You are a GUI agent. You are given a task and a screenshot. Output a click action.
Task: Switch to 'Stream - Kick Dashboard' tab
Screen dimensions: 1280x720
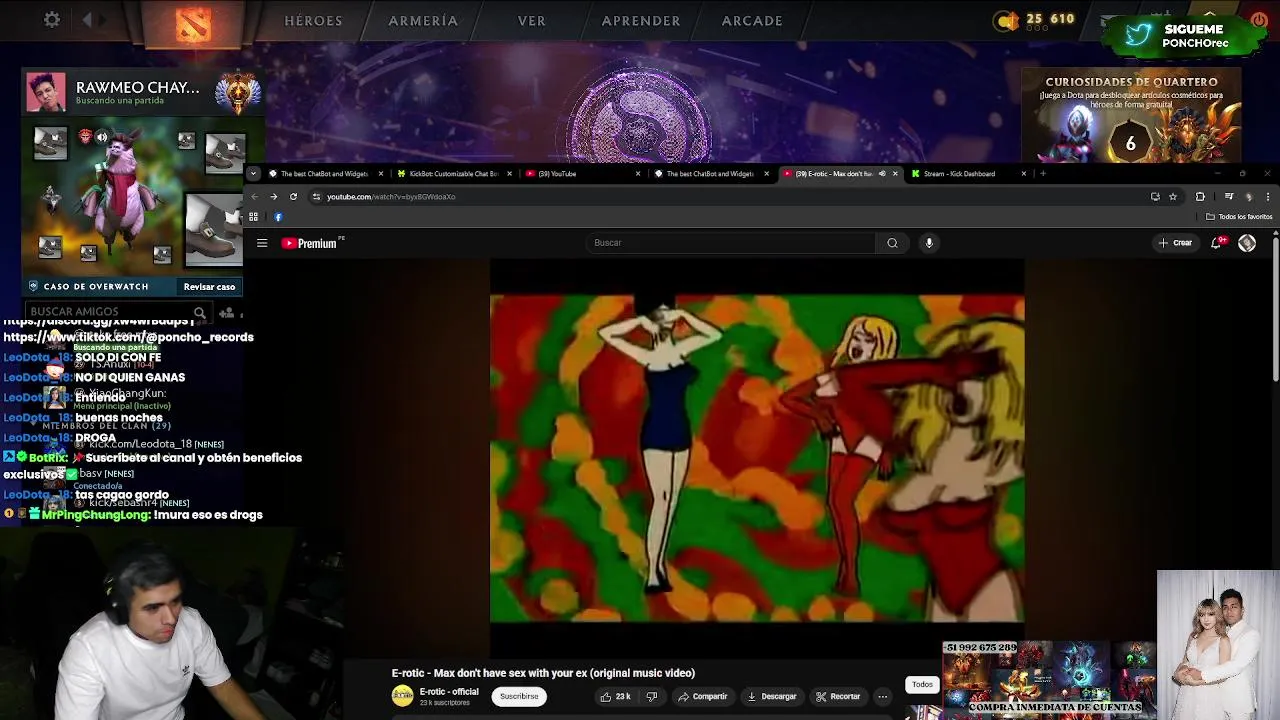tap(968, 174)
